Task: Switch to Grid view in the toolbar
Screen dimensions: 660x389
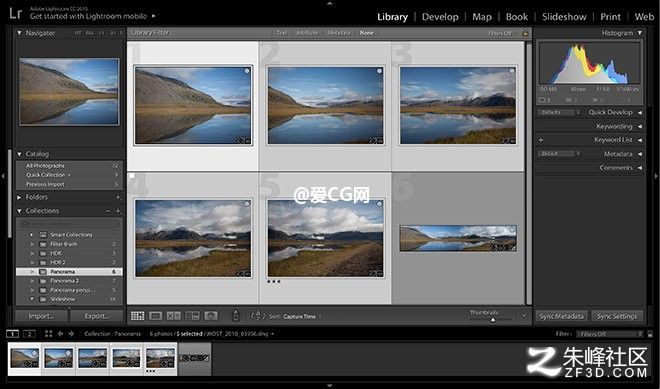Action: pos(138,315)
